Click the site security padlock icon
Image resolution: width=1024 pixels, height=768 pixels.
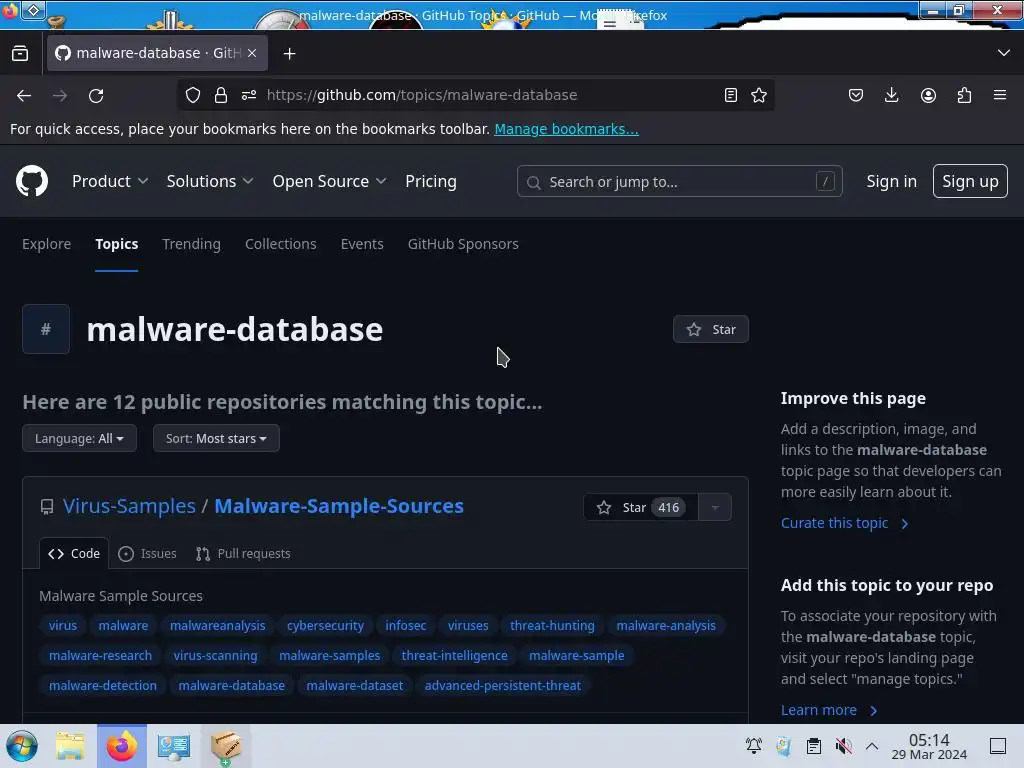pyautogui.click(x=221, y=95)
